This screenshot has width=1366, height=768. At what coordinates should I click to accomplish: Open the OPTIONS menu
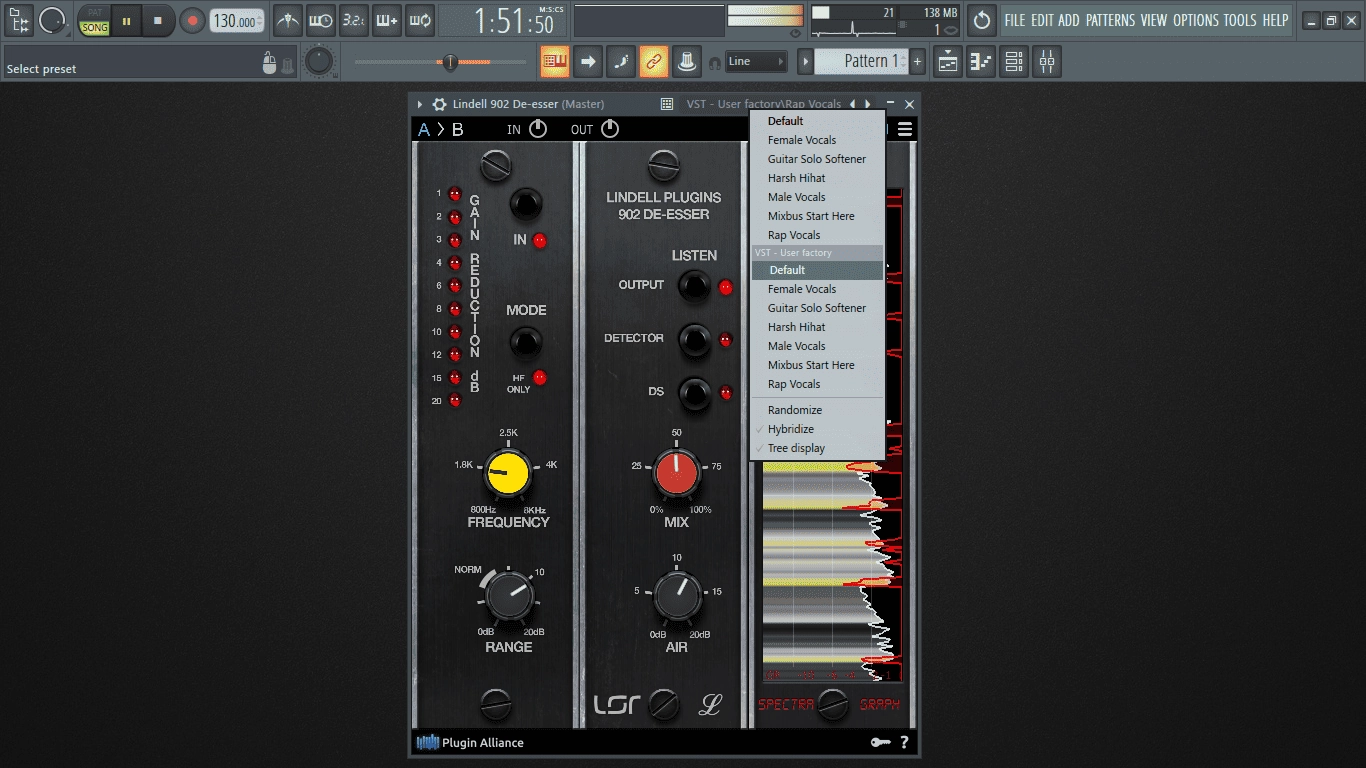1195,20
